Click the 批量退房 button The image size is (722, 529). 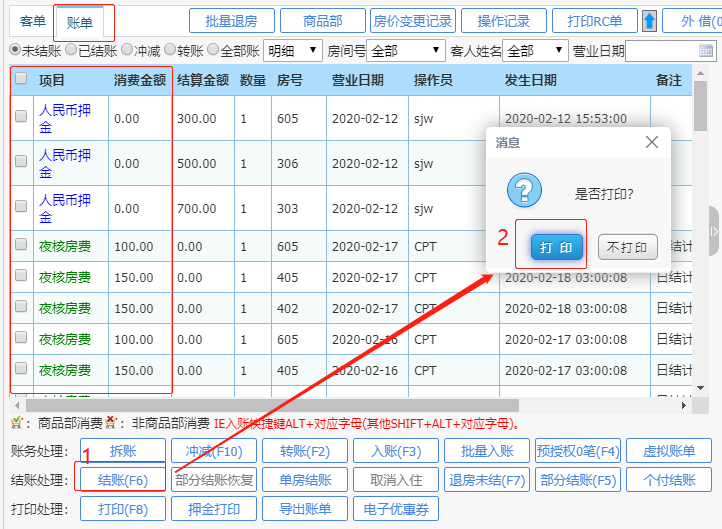232,21
